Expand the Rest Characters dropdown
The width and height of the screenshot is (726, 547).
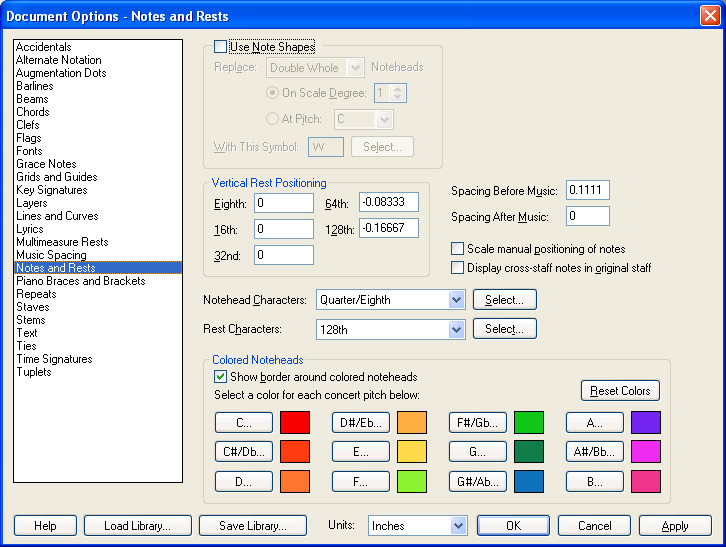[457, 329]
